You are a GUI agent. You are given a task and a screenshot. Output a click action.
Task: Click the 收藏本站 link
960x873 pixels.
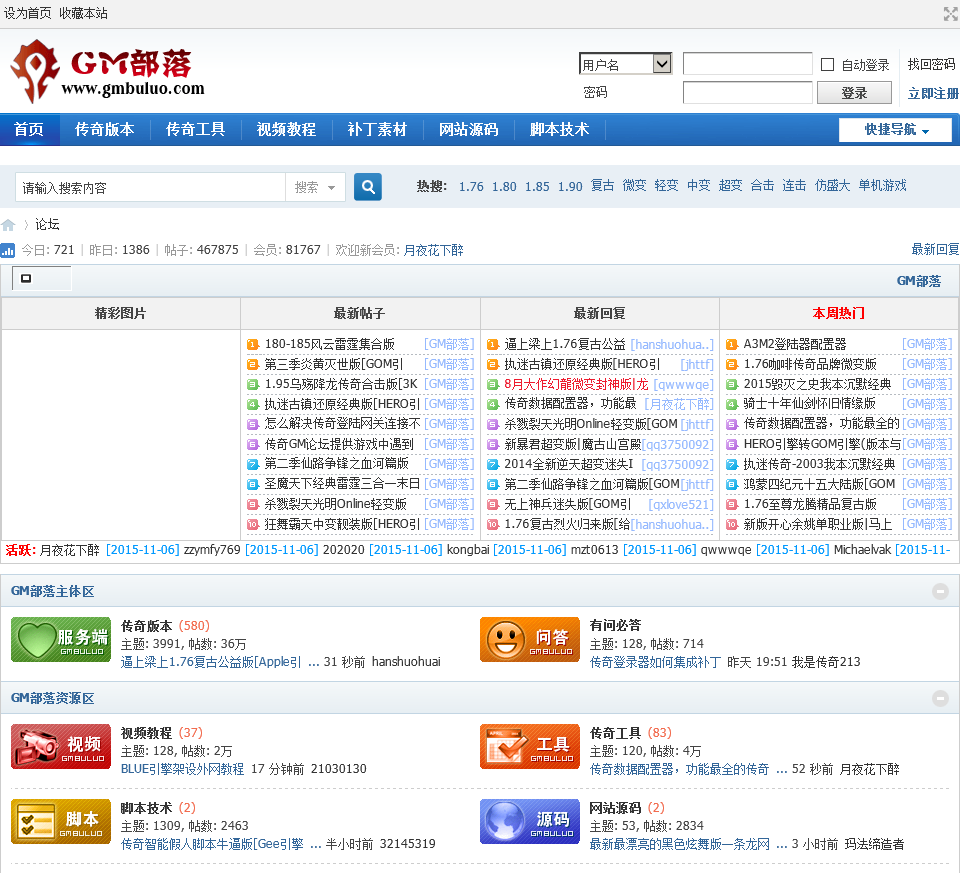[84, 13]
